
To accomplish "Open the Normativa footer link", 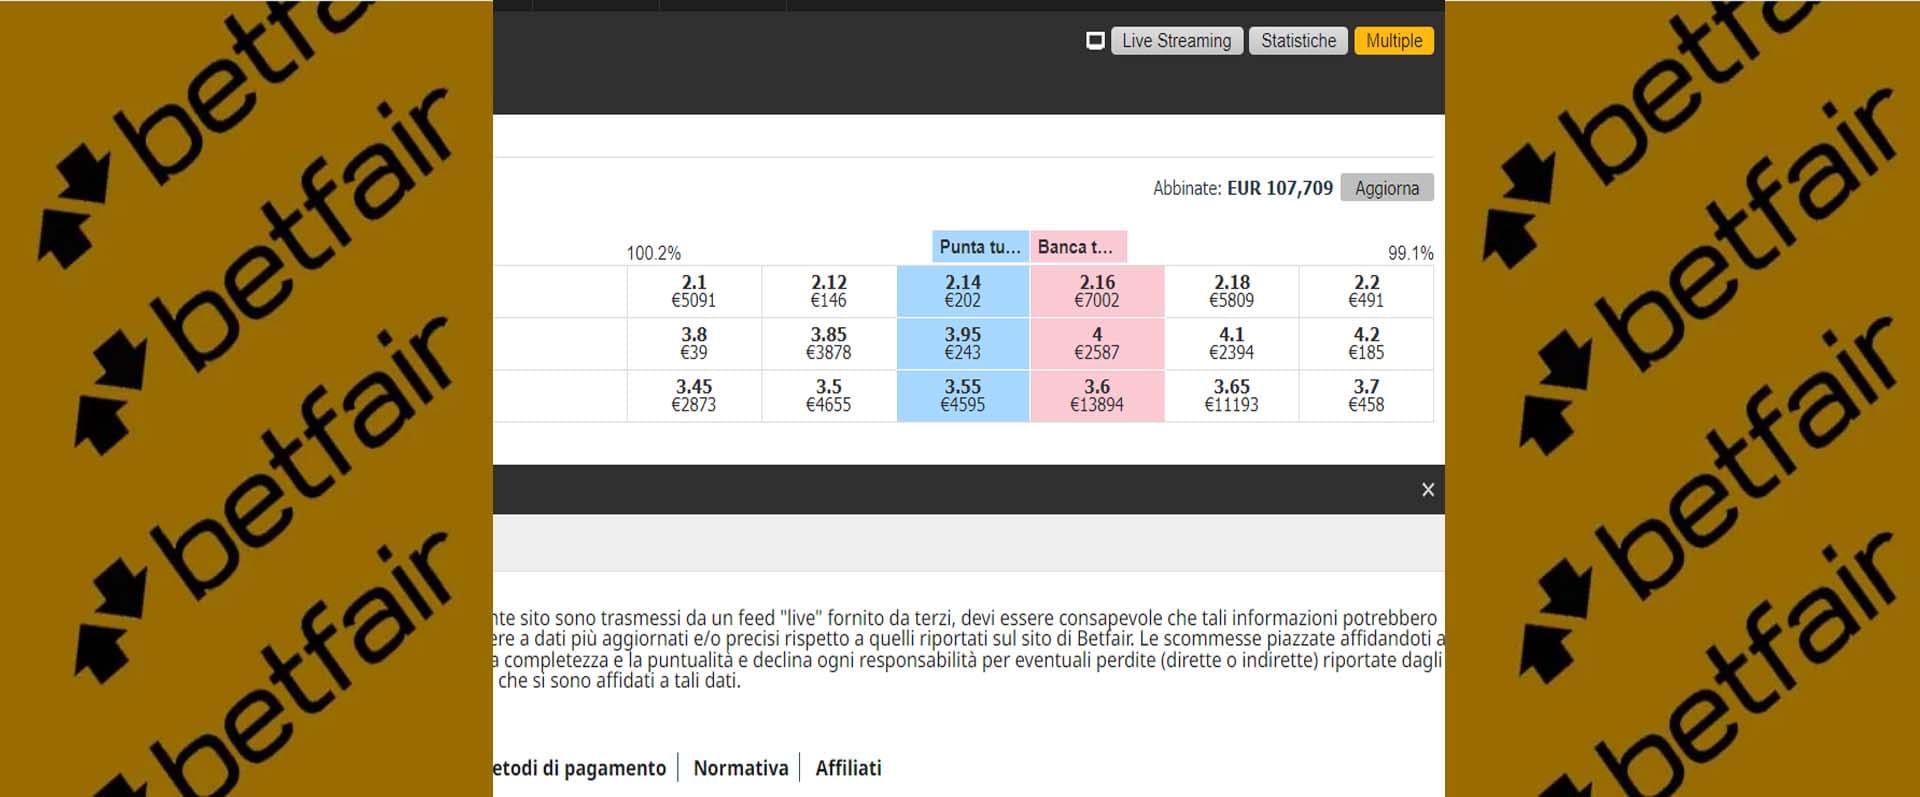I will pyautogui.click(x=741, y=768).
